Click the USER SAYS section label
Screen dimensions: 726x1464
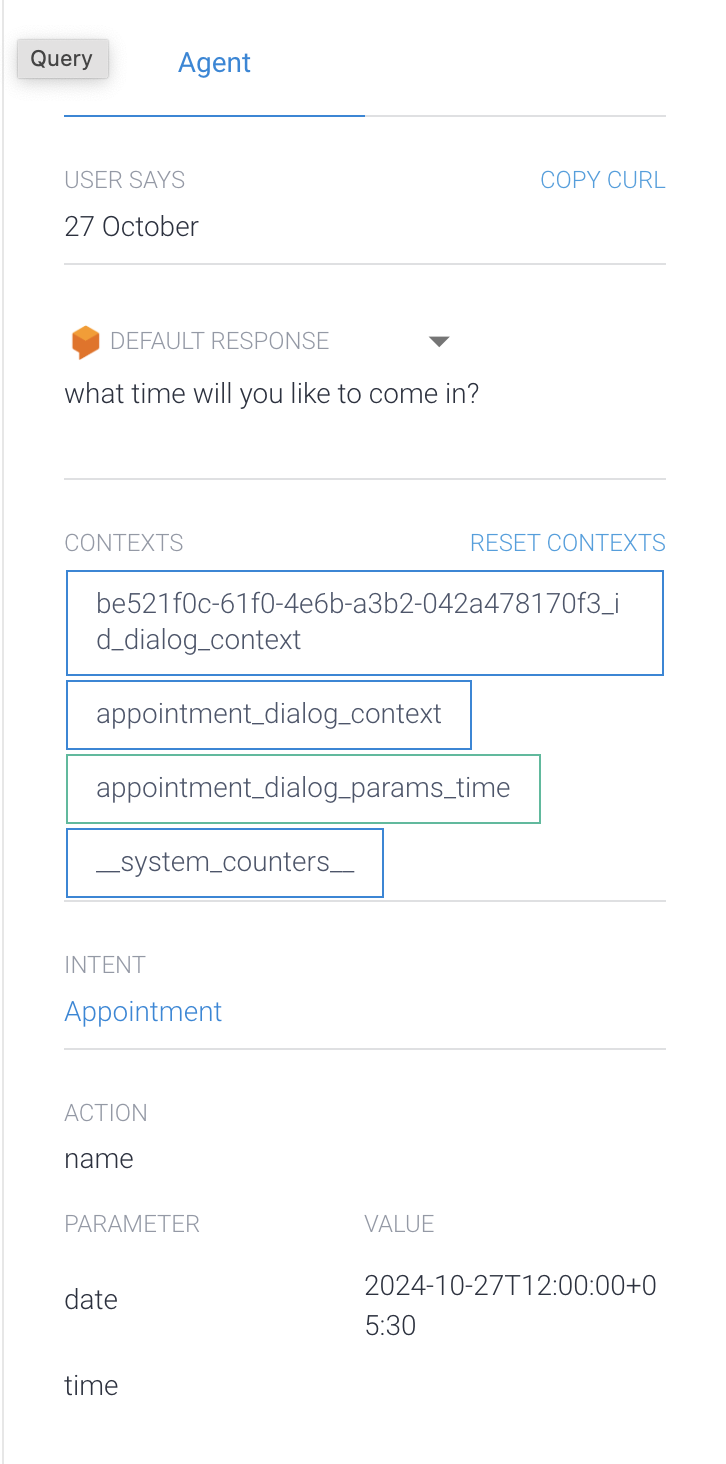click(x=124, y=179)
